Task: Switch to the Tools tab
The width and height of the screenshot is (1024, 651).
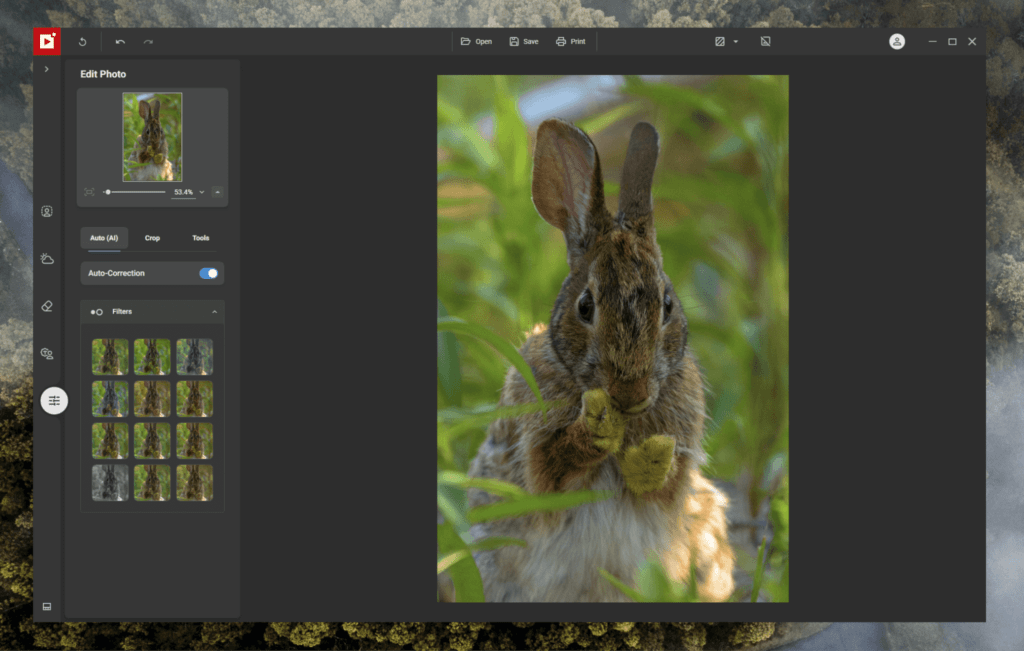Action: click(x=200, y=238)
